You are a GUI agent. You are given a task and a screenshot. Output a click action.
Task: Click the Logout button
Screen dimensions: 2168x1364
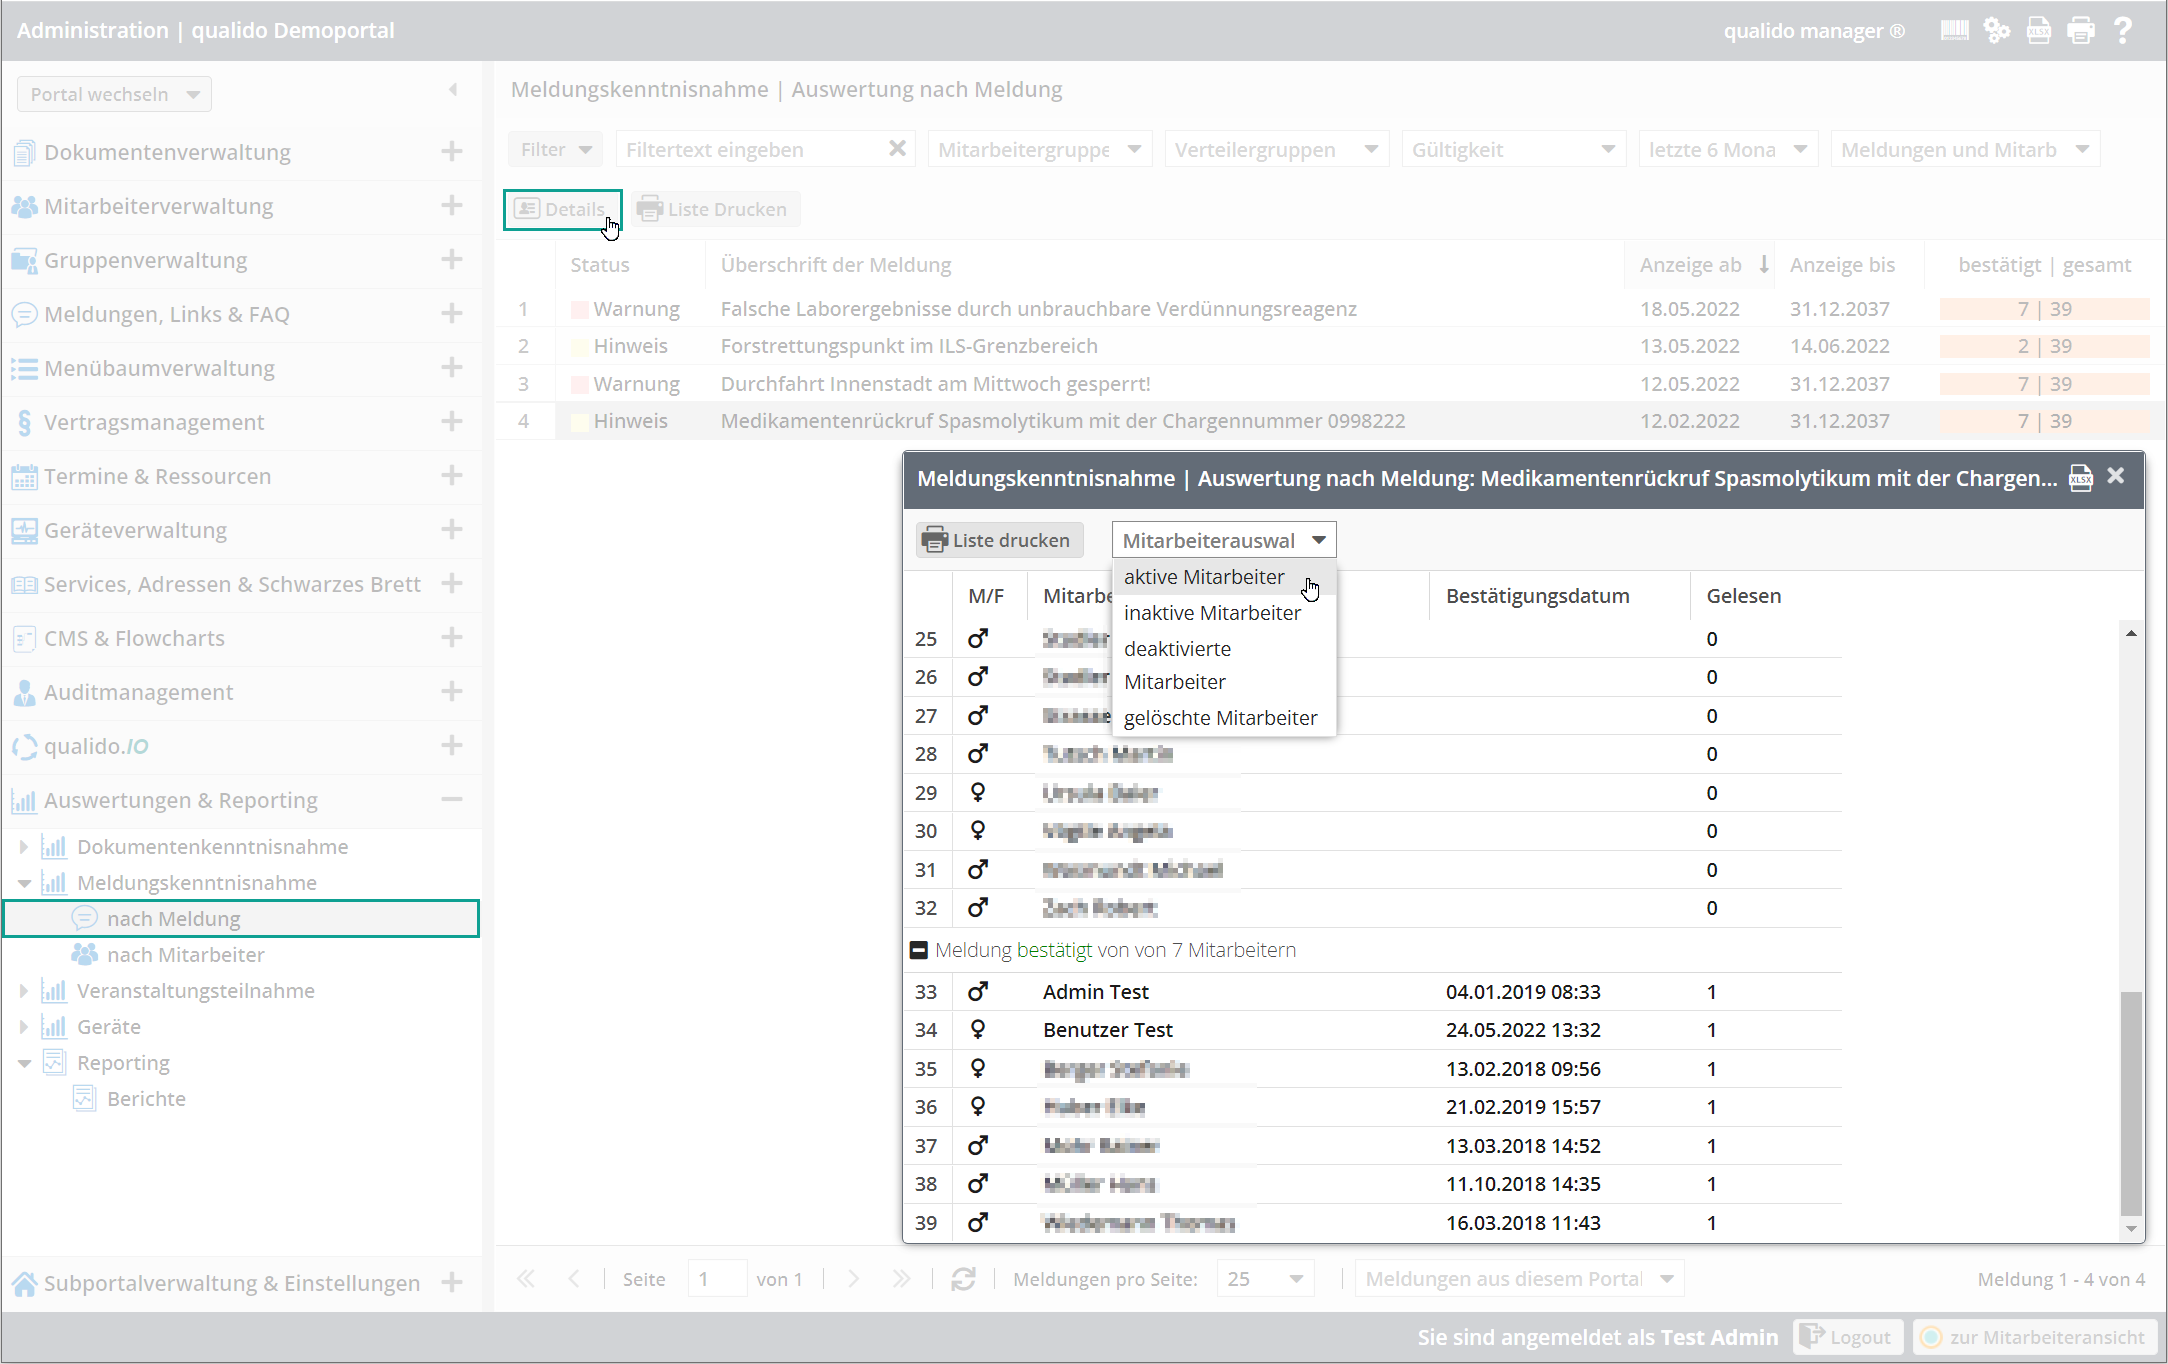click(1846, 1337)
